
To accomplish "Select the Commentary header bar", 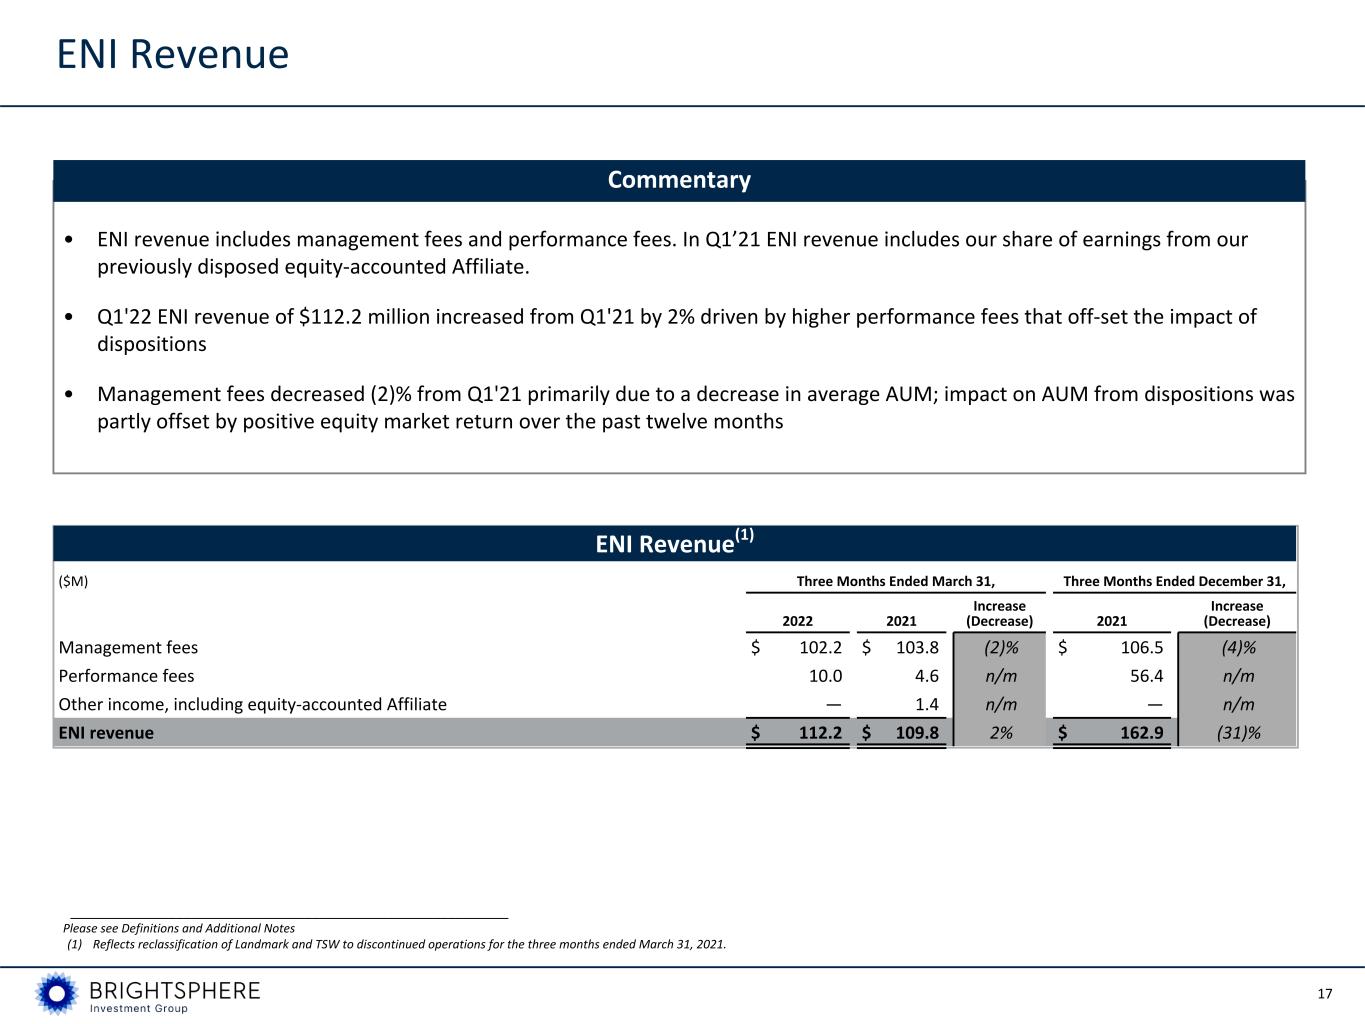I will coord(679,180).
